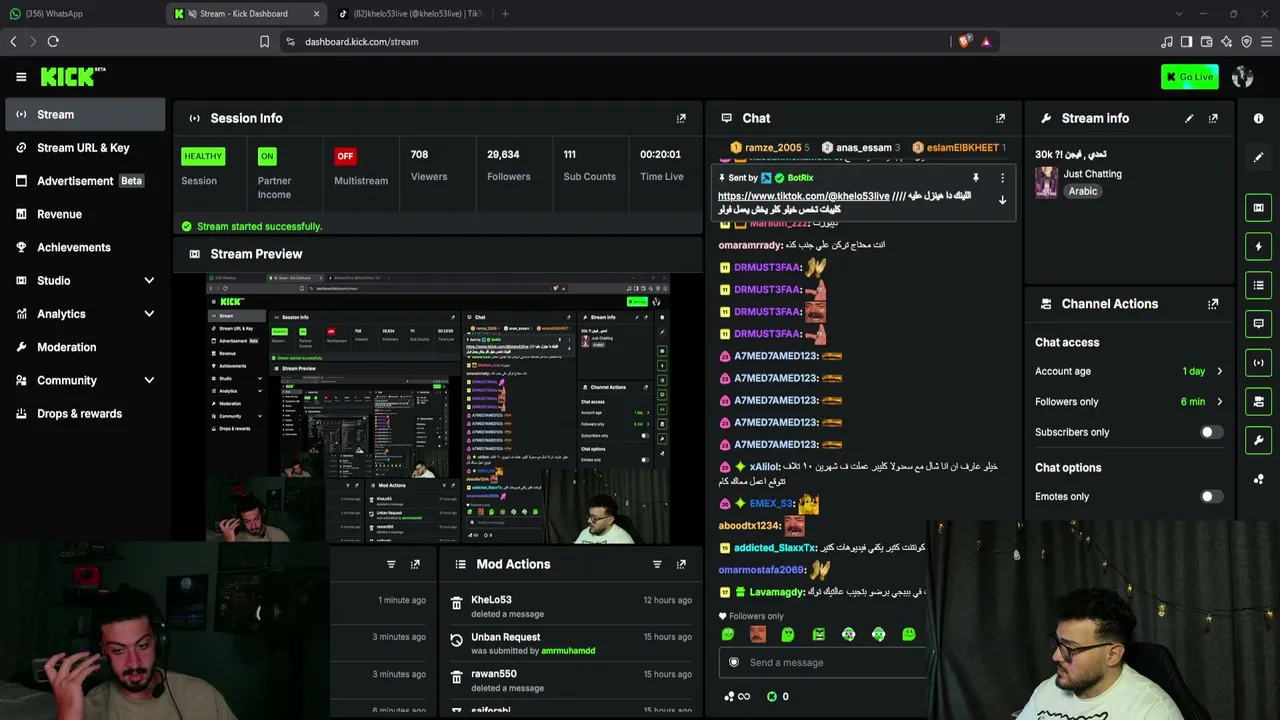The height and width of the screenshot is (720, 1280).
Task: Open the Brave wallet icon
Action: pos(1206,42)
